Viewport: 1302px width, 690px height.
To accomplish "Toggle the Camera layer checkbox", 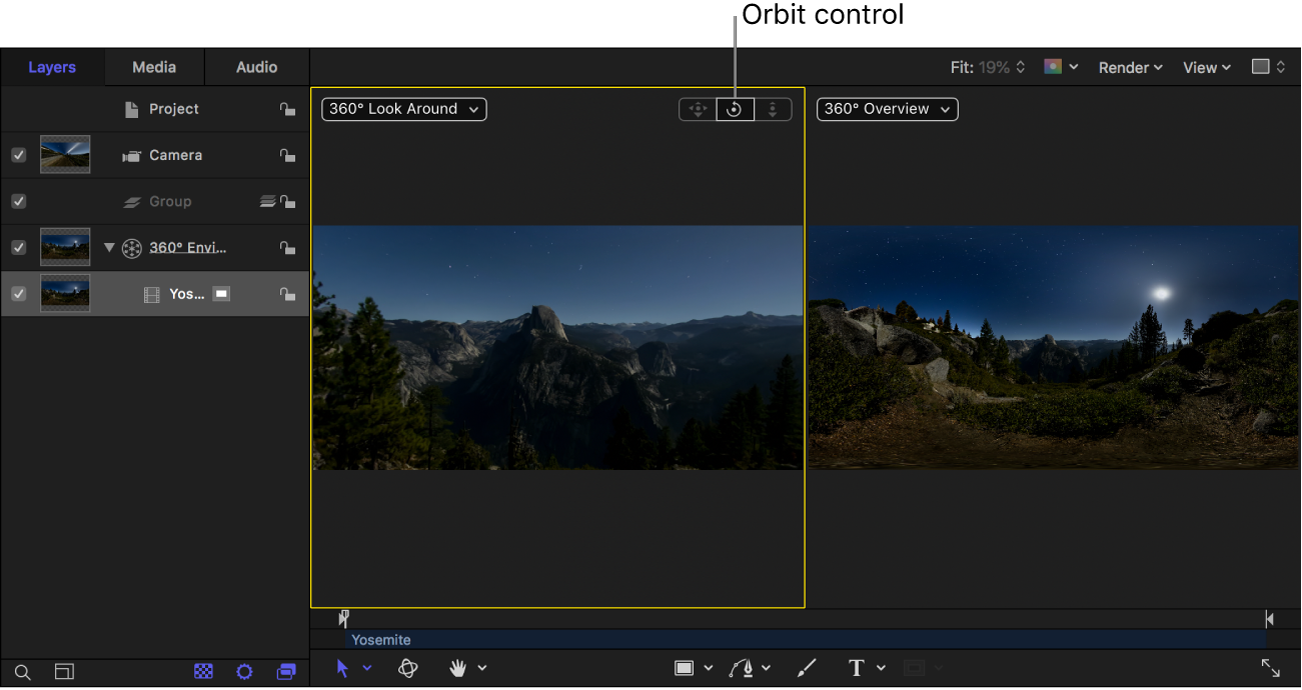I will click(18, 155).
